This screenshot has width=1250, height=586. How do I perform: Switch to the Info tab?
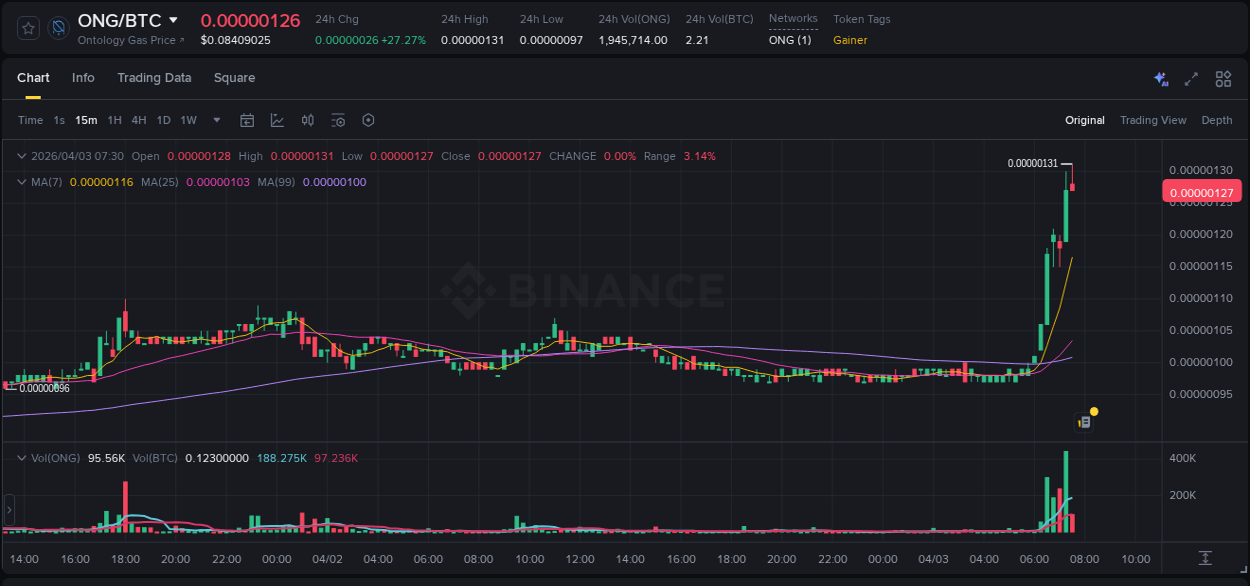tap(83, 78)
